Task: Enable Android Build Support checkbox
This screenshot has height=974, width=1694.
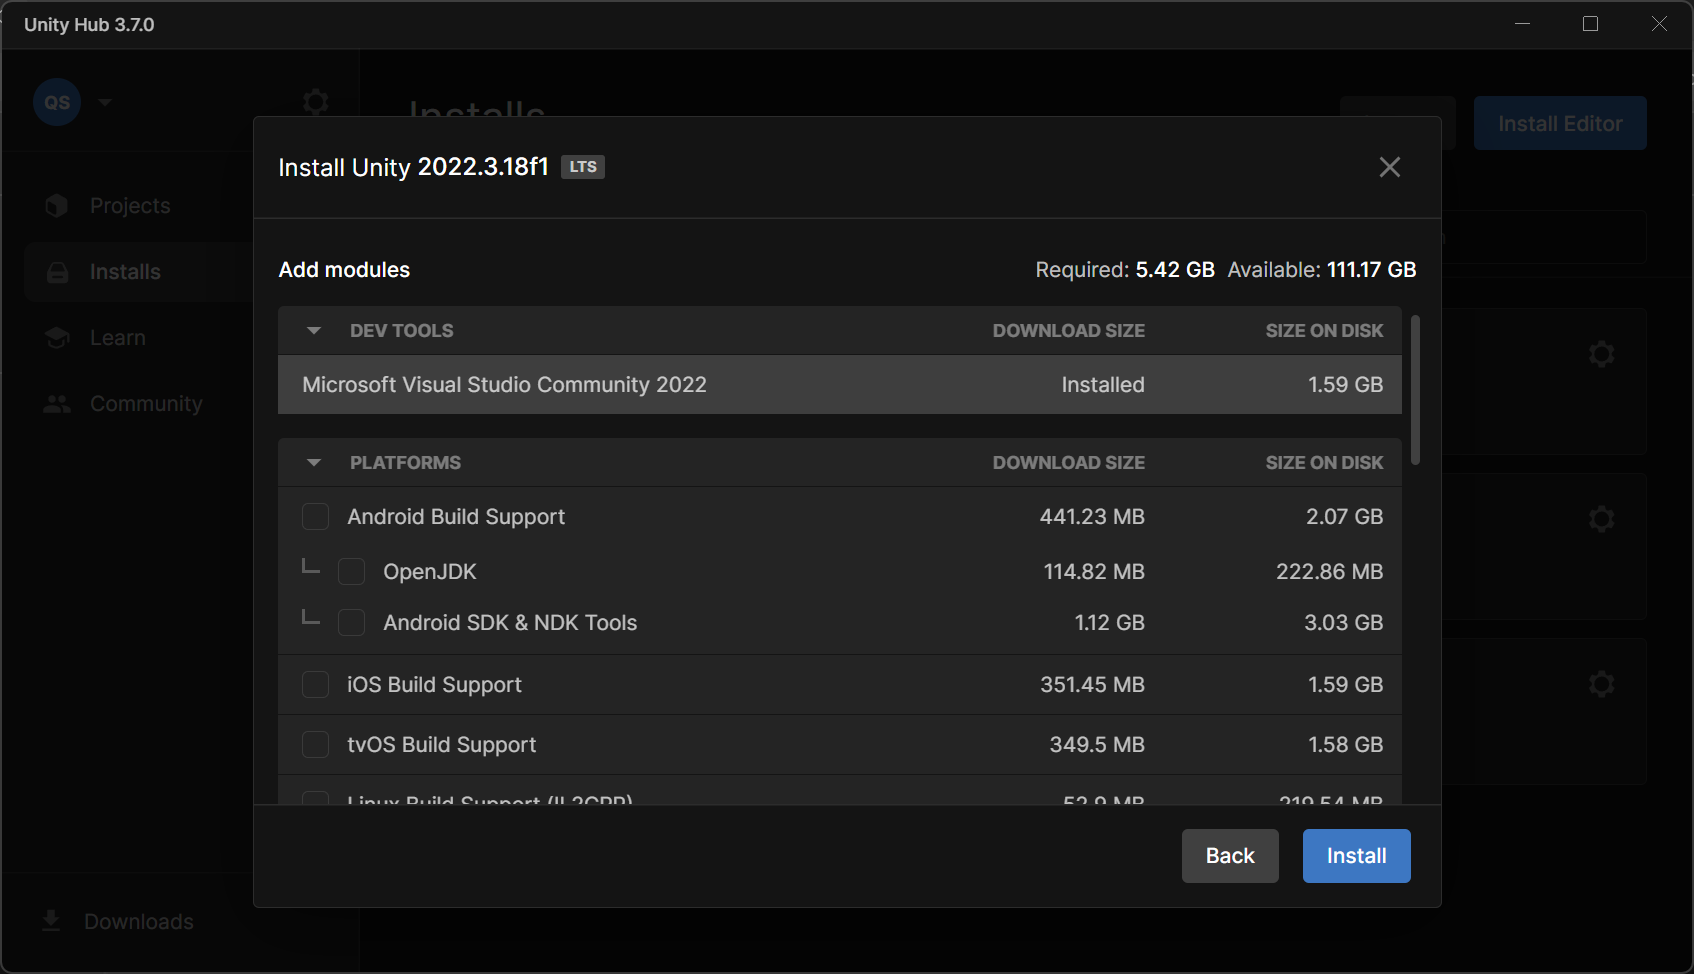Action: (x=315, y=517)
